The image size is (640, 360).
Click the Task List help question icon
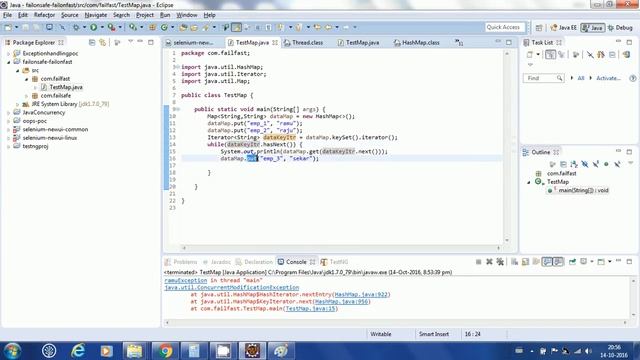(633, 78)
